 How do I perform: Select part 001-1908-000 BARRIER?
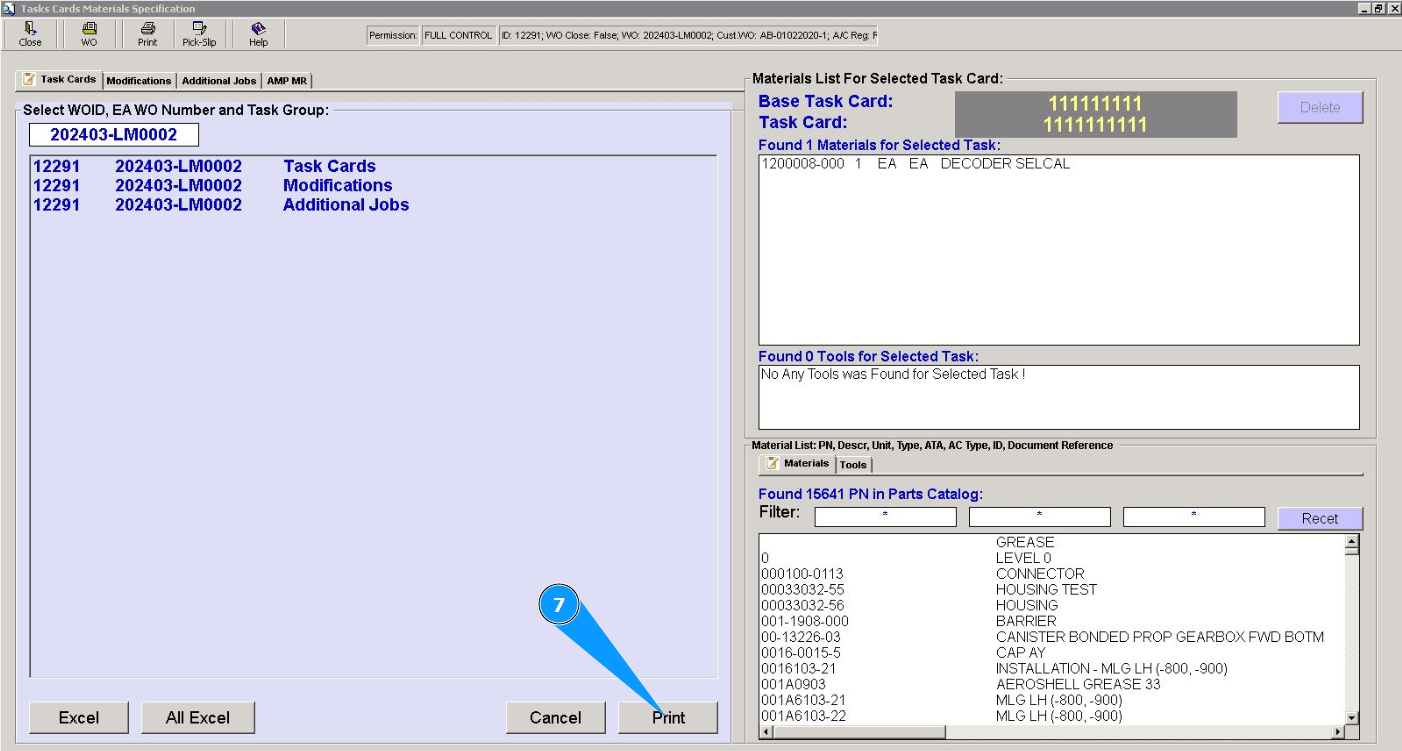tap(1052, 621)
